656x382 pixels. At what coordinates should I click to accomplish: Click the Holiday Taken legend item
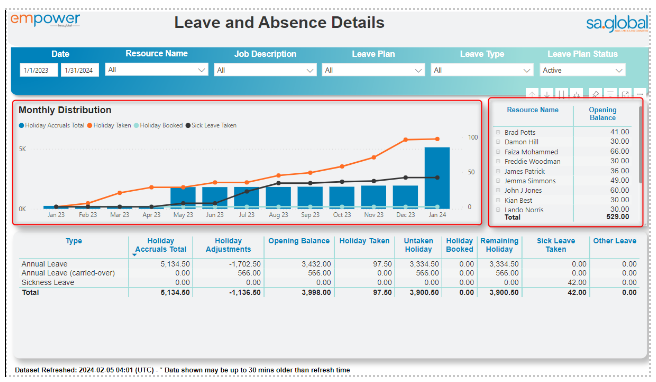[109, 126]
